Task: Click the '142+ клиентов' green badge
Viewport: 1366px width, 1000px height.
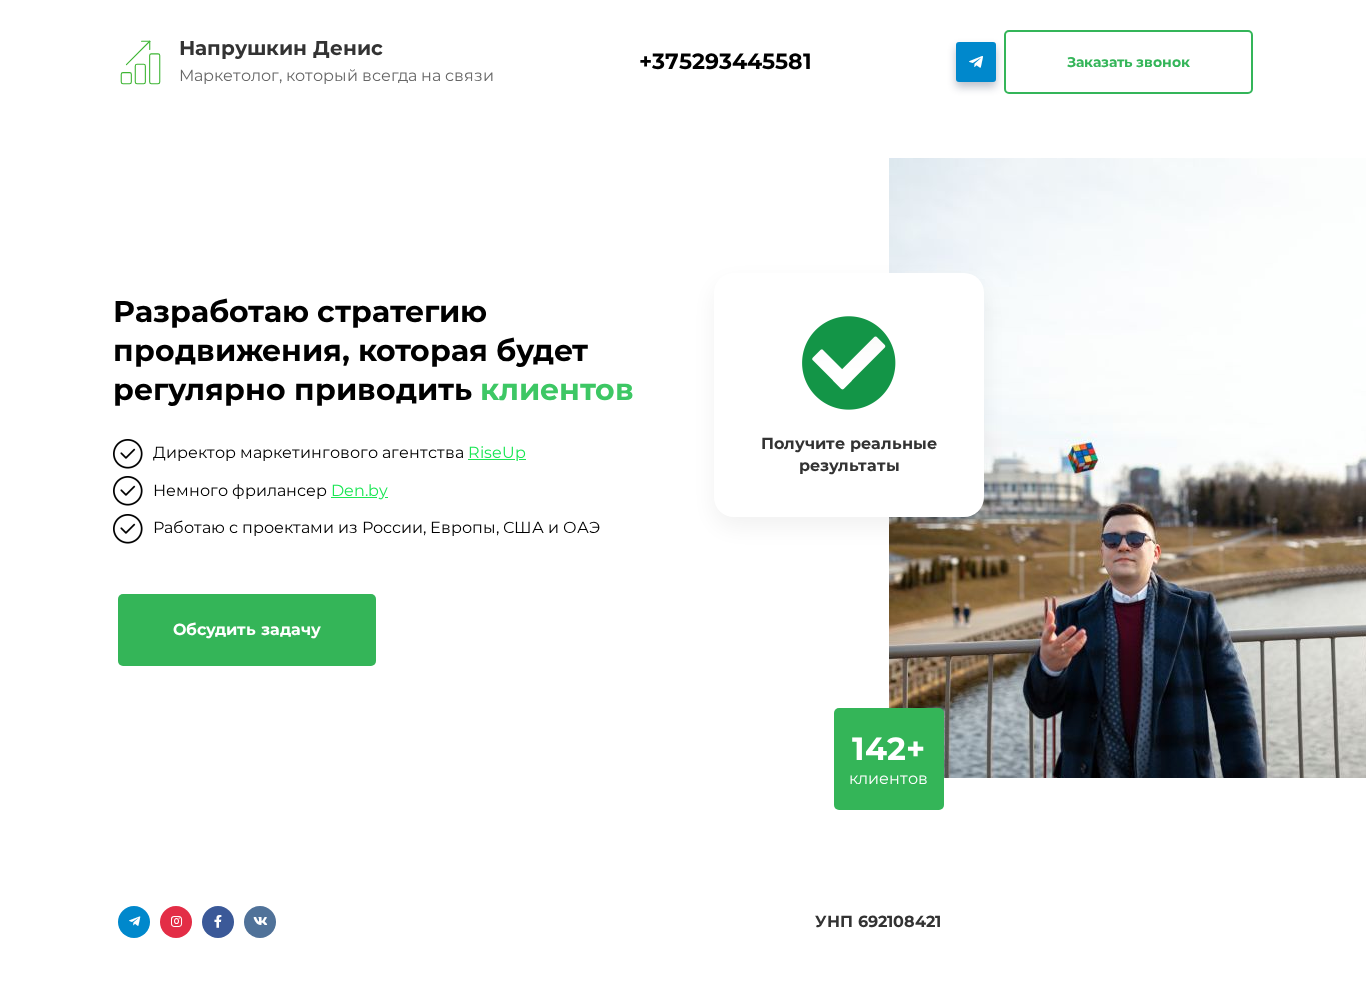Action: pyautogui.click(x=889, y=759)
